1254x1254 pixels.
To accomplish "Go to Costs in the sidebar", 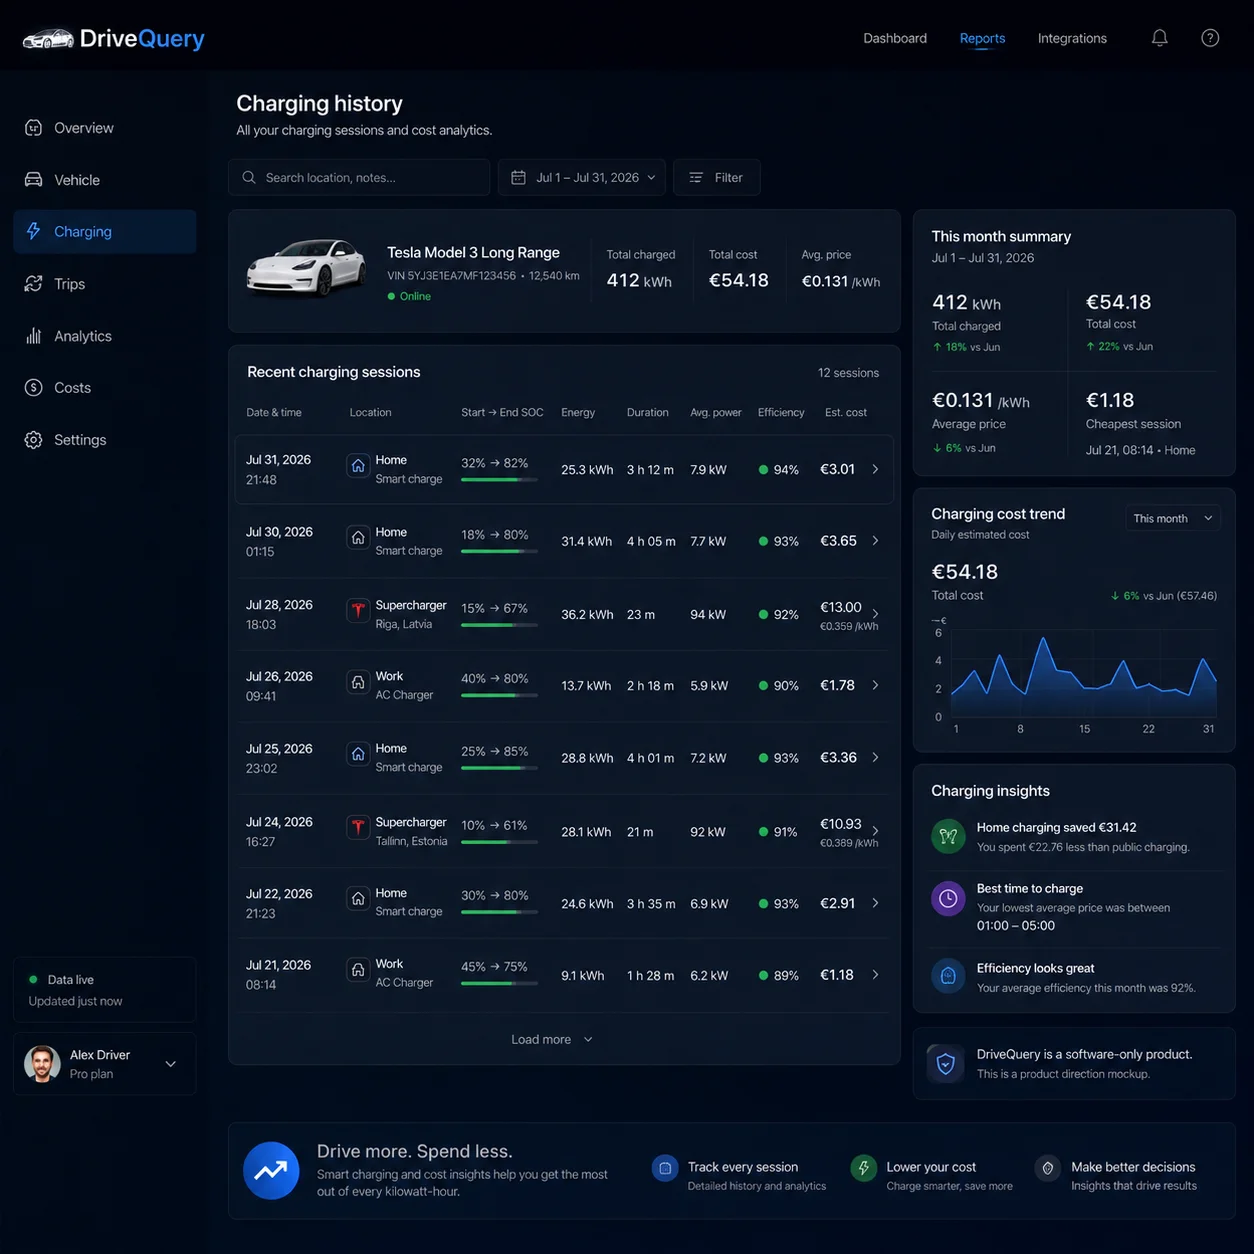I will [x=105, y=388].
